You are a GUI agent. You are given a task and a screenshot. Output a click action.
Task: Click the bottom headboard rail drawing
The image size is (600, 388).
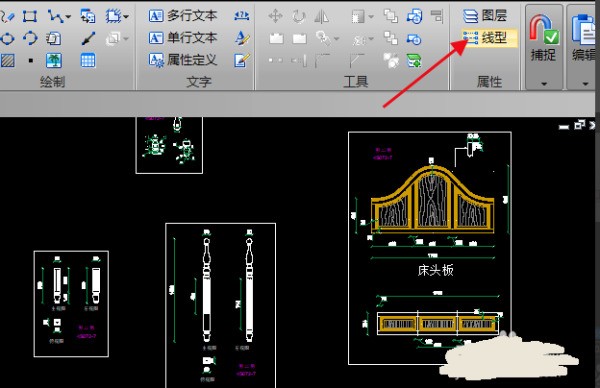pos(438,324)
